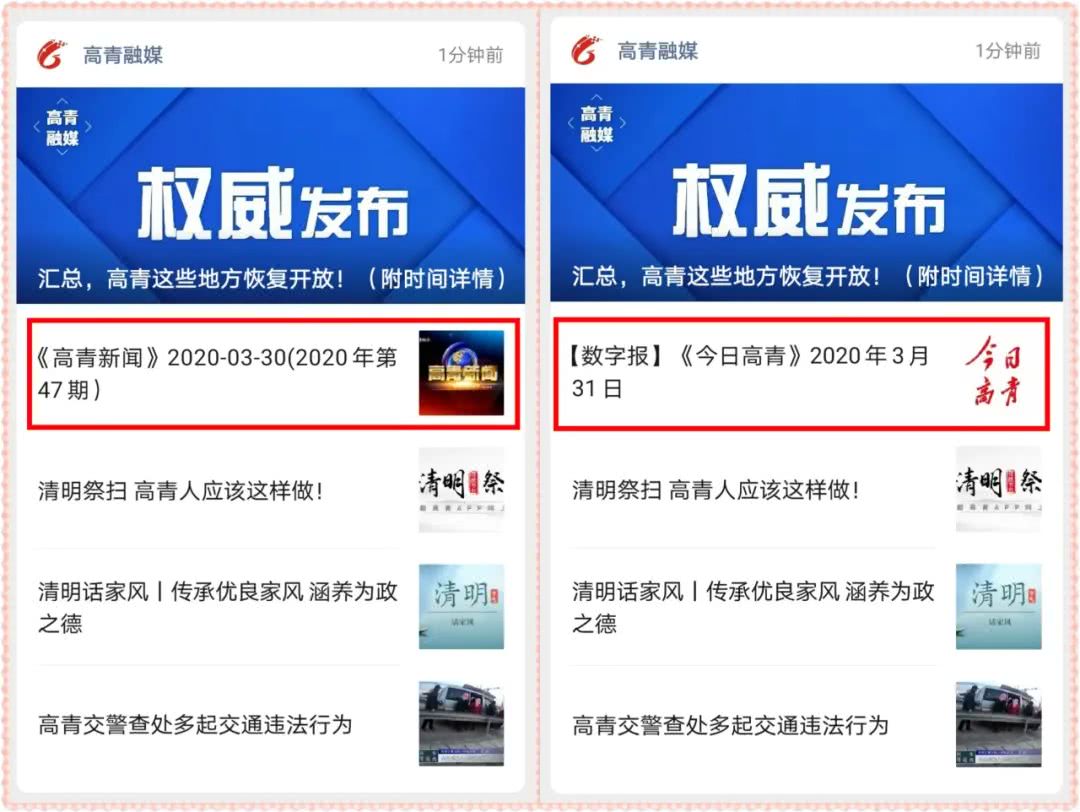This screenshot has height=812, width=1080.
Task: Open 清明祭扫 高青人应该这样做 in left card
Action: click(x=180, y=490)
